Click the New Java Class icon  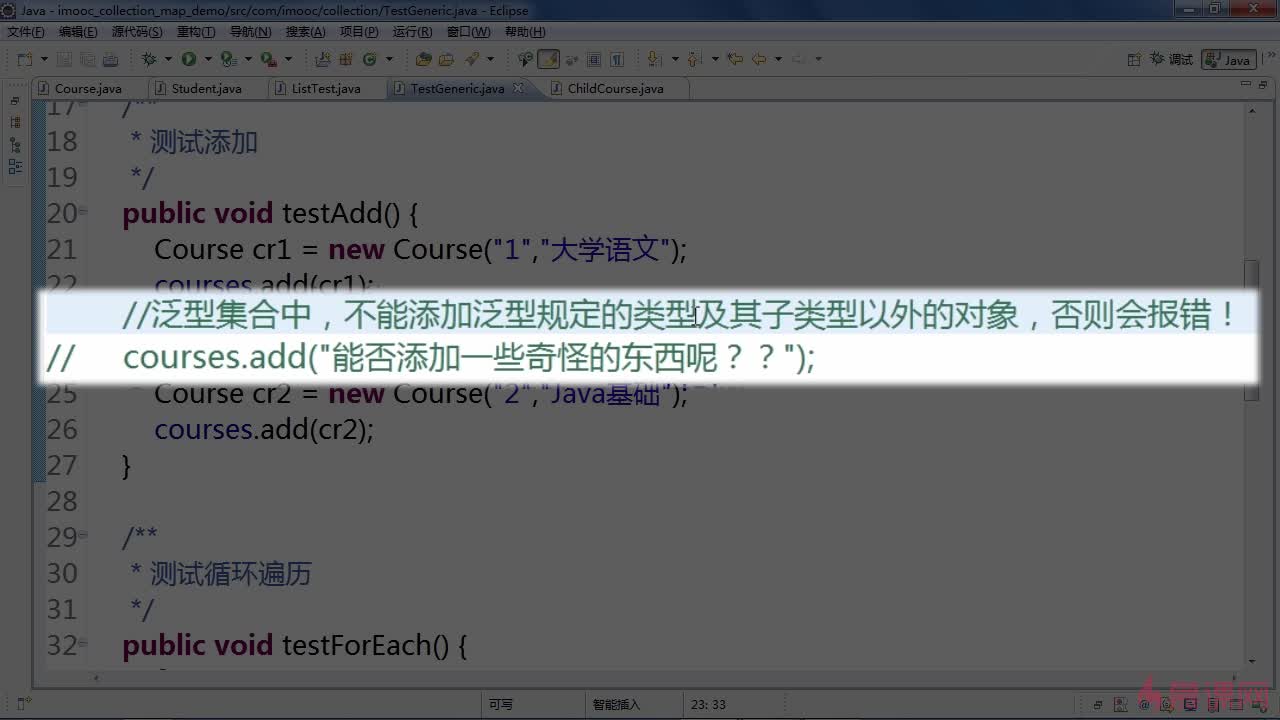tap(369, 59)
